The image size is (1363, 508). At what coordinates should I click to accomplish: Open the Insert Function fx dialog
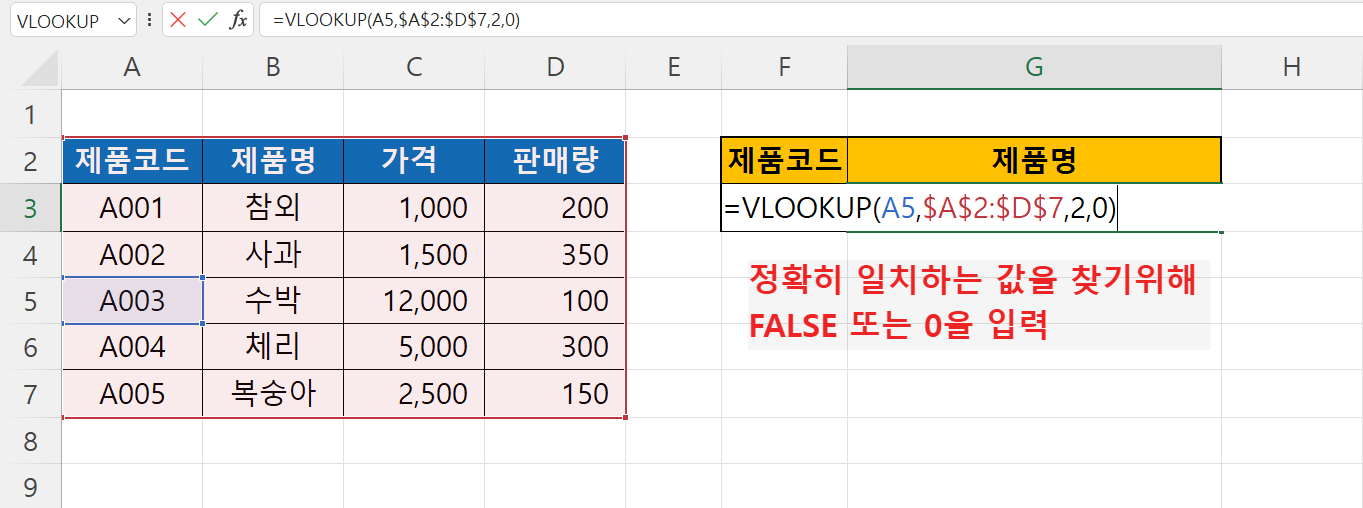pos(238,20)
